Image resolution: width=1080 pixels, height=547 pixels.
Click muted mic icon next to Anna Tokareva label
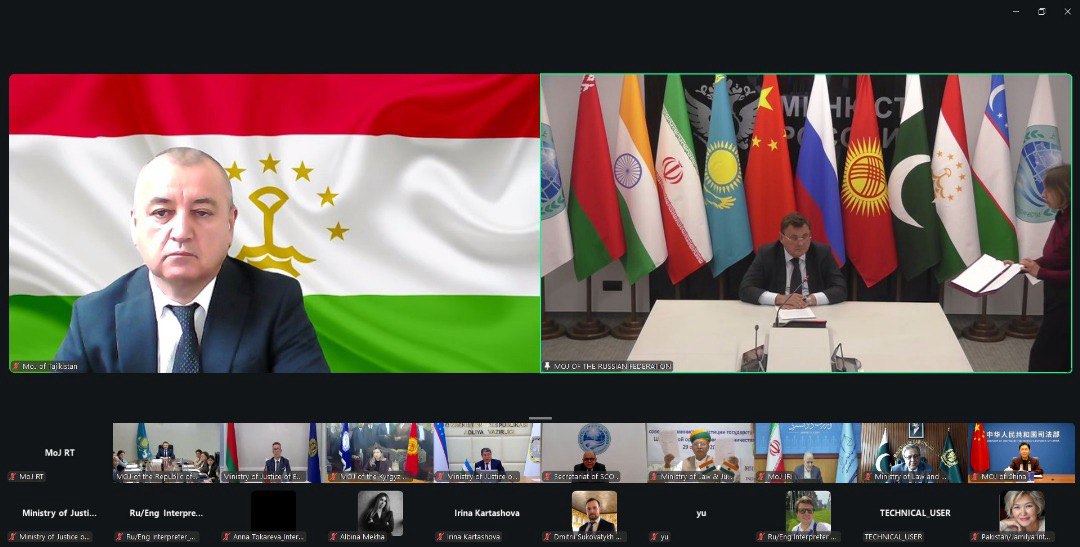(226, 537)
